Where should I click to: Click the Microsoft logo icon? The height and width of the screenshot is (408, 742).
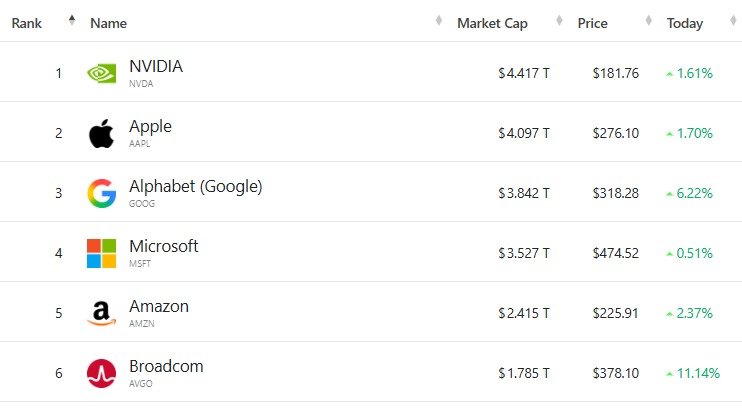click(x=101, y=253)
